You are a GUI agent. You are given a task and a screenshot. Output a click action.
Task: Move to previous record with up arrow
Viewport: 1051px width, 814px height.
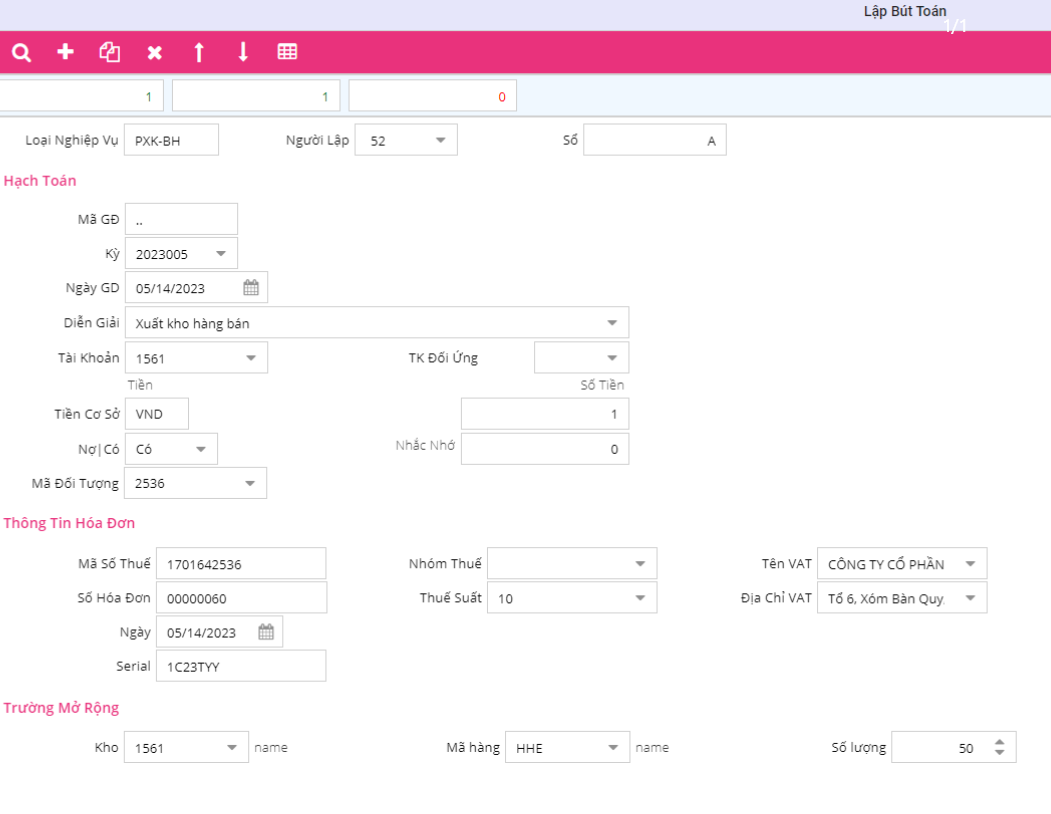199,52
